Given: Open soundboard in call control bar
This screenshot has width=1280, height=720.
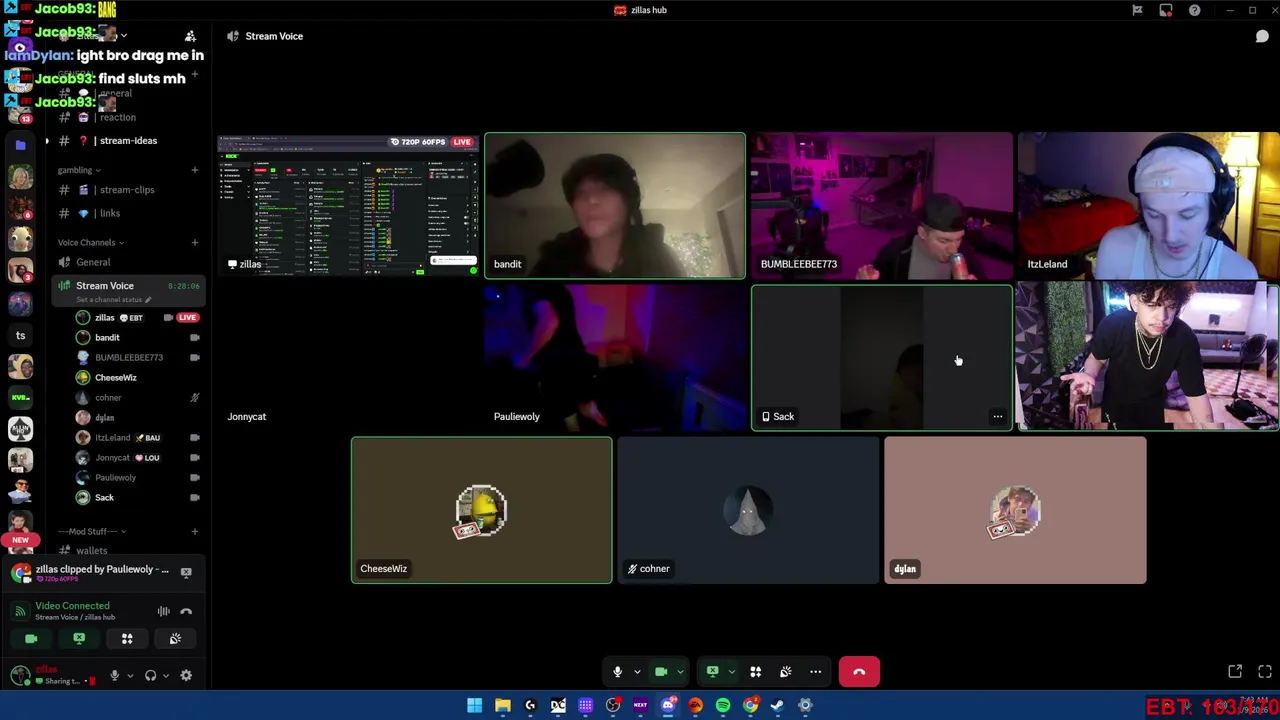Looking at the screenshot, I should (x=786, y=672).
